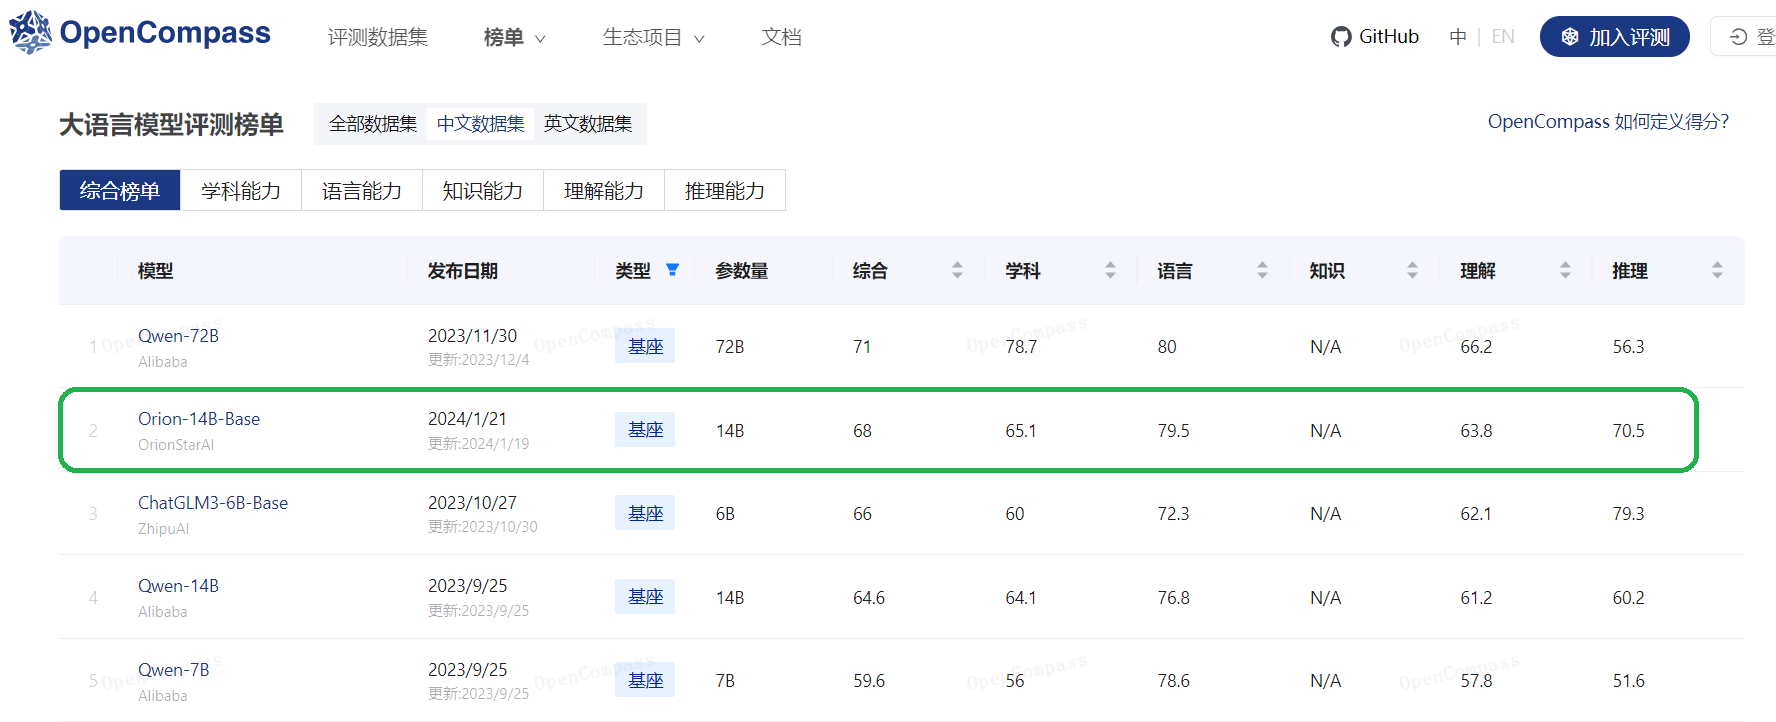Select the 中文数据集 dataset filter
Viewport: 1776px width, 722px height.
[x=480, y=124]
